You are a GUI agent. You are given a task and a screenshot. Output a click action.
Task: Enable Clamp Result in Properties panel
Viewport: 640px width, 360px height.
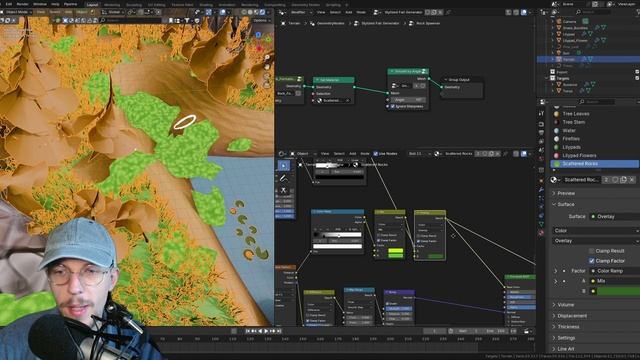(x=591, y=251)
